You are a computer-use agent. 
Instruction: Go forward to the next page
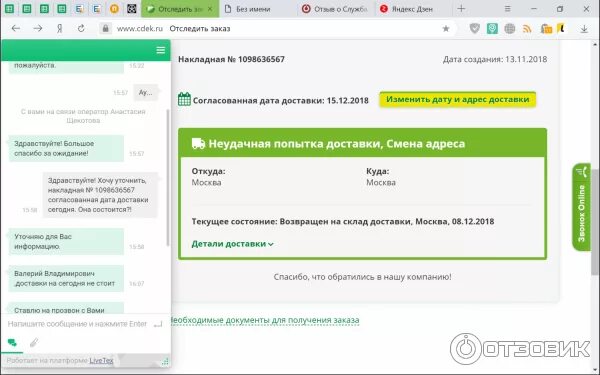[x=38, y=28]
